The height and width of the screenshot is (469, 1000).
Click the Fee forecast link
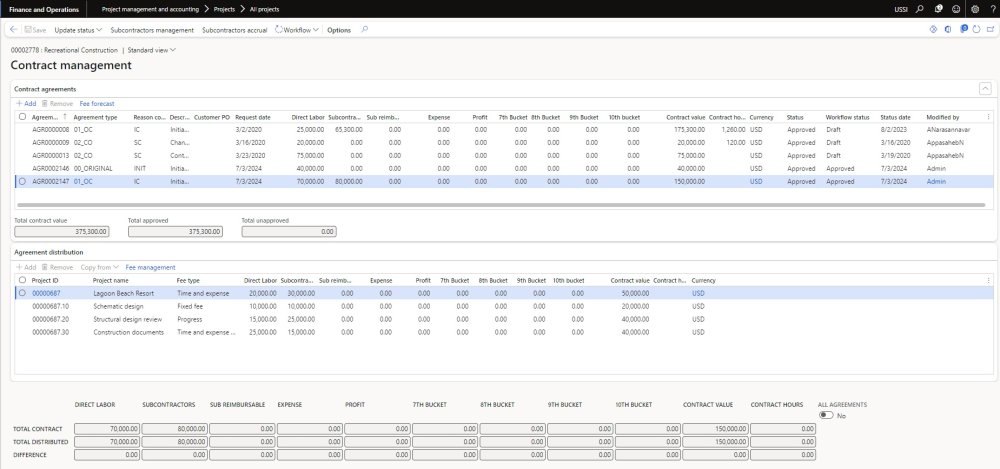(x=97, y=103)
